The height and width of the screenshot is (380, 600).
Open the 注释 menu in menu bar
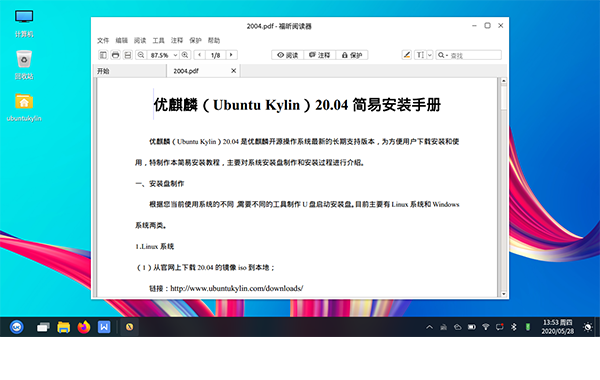click(x=177, y=40)
